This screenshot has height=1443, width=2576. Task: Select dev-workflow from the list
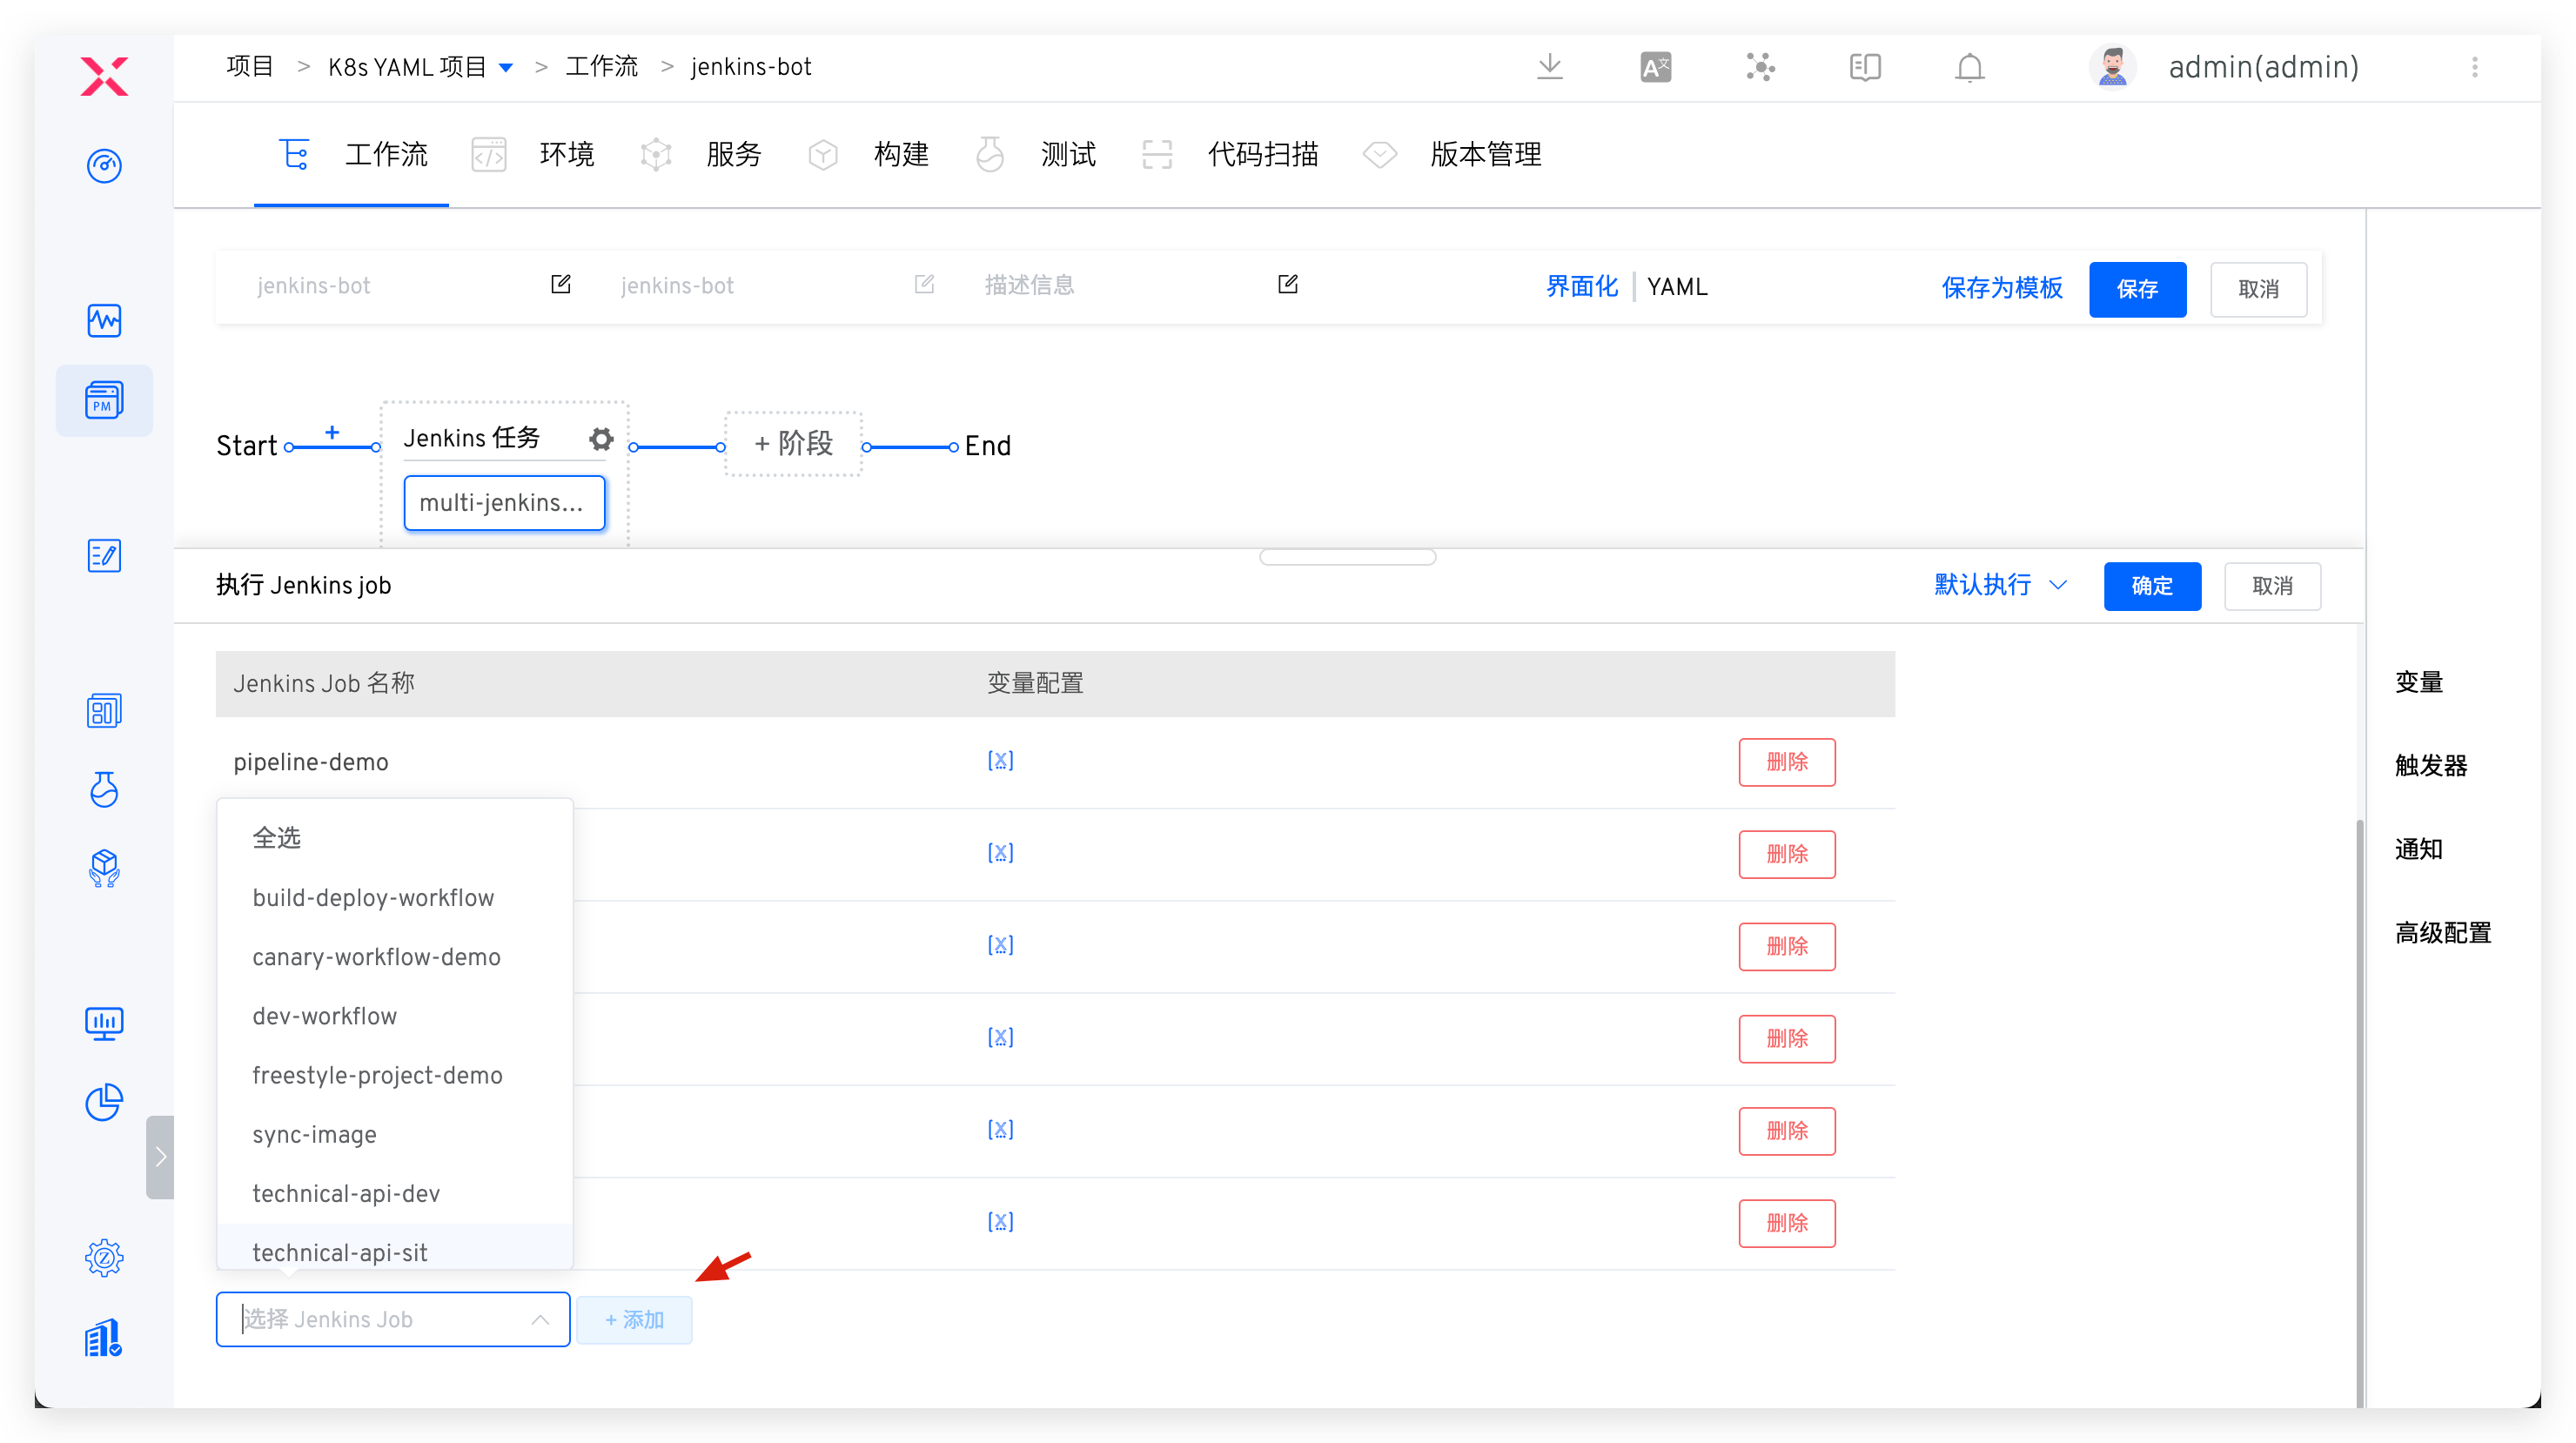[x=395, y=1016]
